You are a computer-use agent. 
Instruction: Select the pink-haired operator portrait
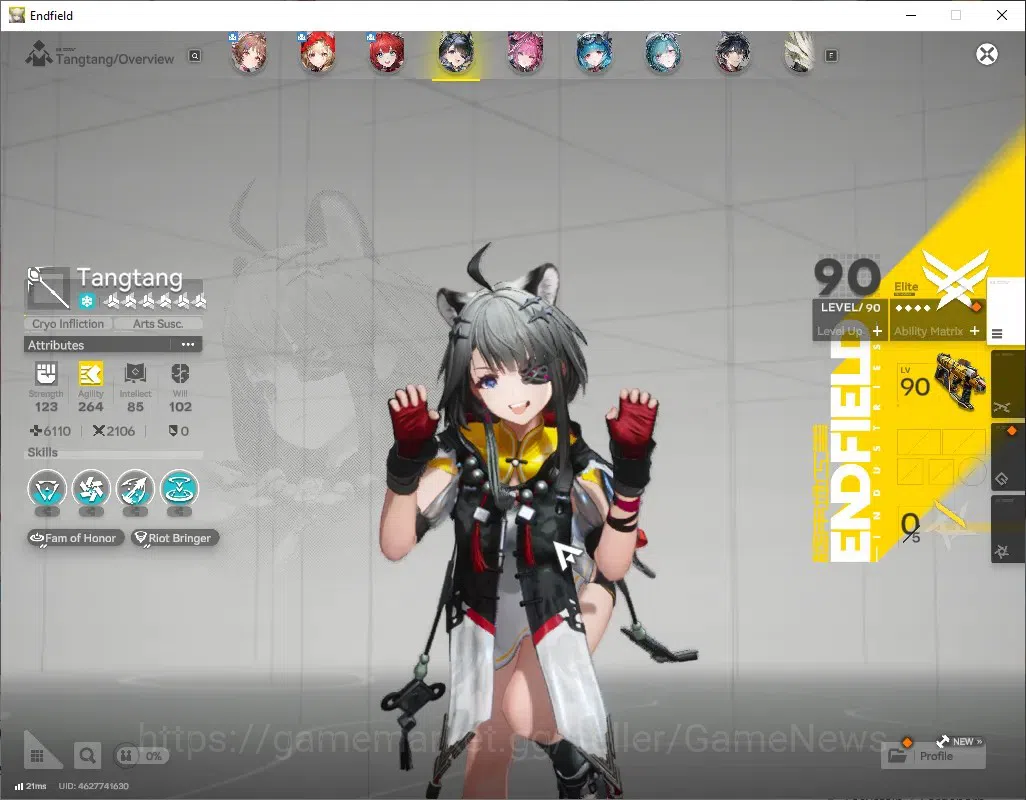pyautogui.click(x=525, y=53)
